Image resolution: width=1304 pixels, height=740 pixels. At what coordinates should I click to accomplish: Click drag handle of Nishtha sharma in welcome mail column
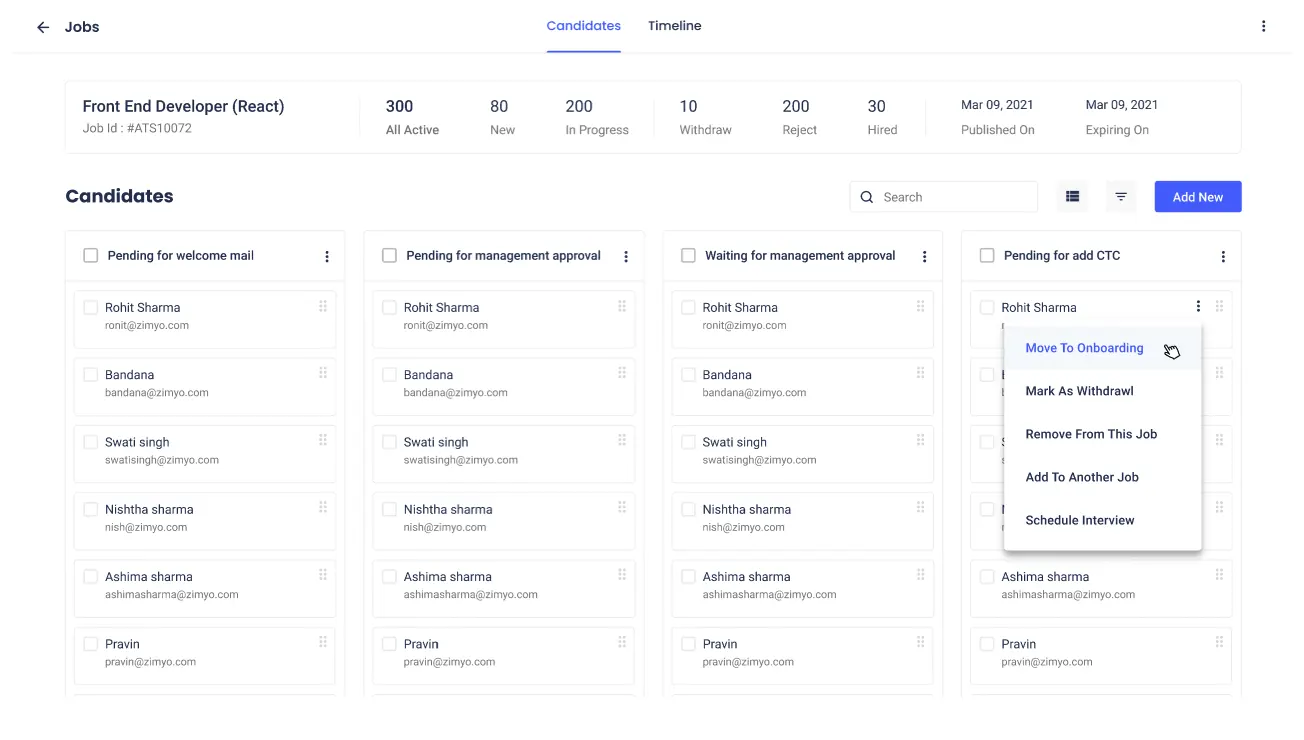point(323,507)
